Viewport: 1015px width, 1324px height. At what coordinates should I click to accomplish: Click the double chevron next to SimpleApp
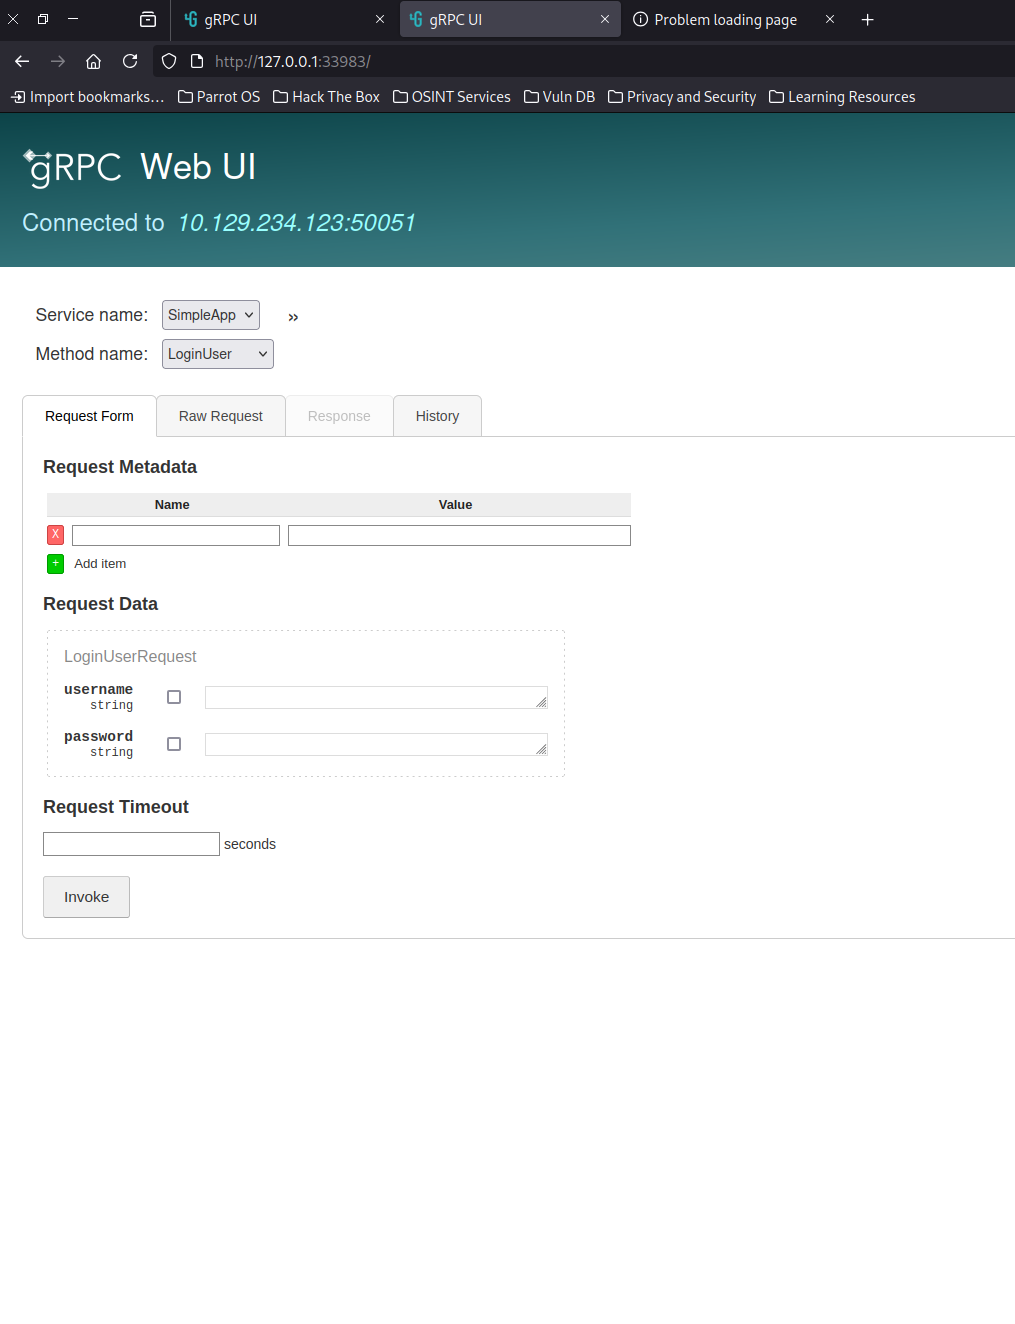pos(293,317)
